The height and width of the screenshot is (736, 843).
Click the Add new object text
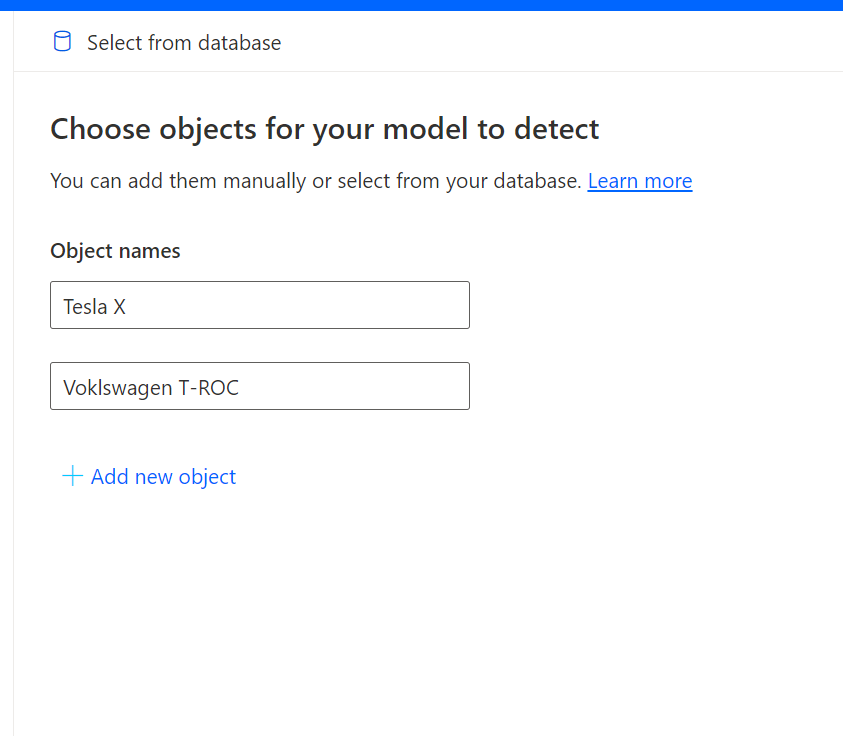[x=163, y=477]
